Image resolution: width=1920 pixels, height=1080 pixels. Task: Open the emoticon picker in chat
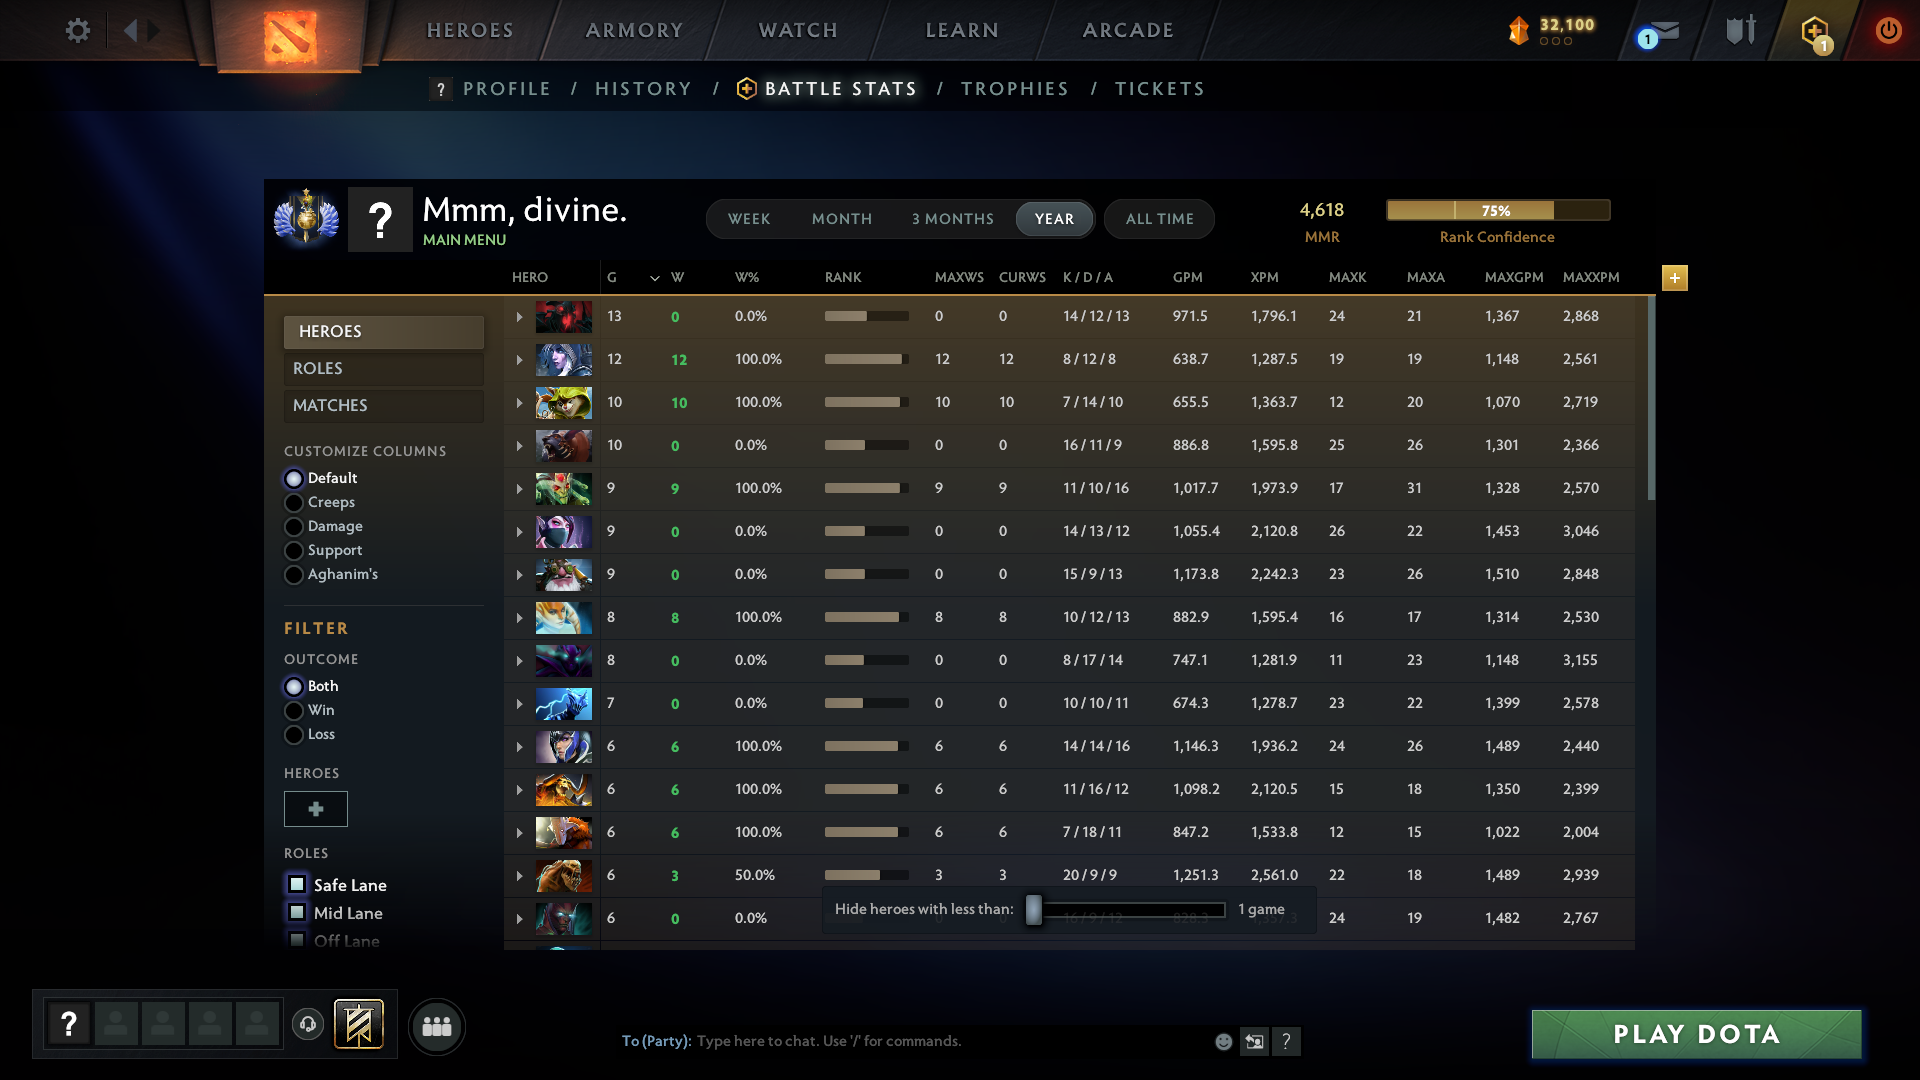click(x=1224, y=1041)
